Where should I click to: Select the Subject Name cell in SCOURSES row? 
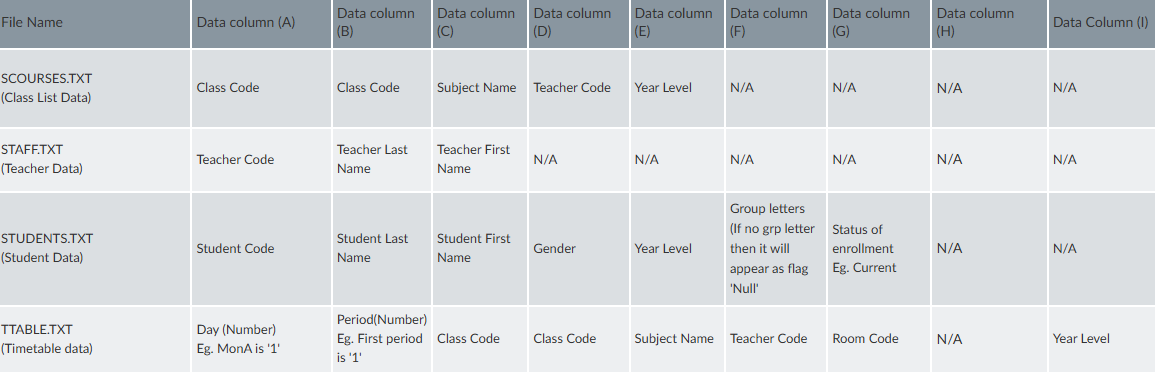point(480,88)
